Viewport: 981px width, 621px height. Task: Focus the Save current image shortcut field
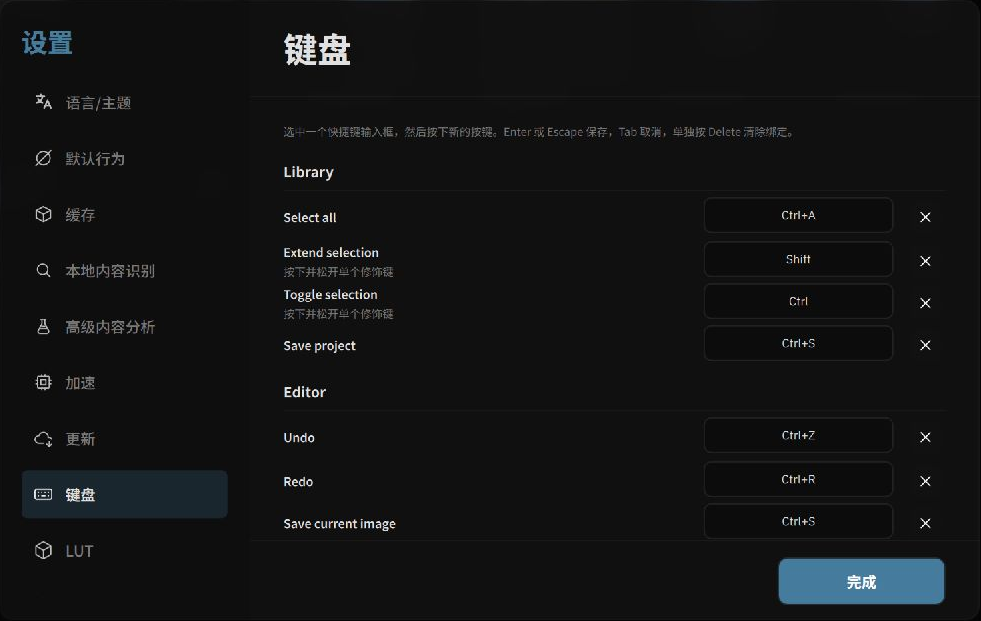pos(798,521)
